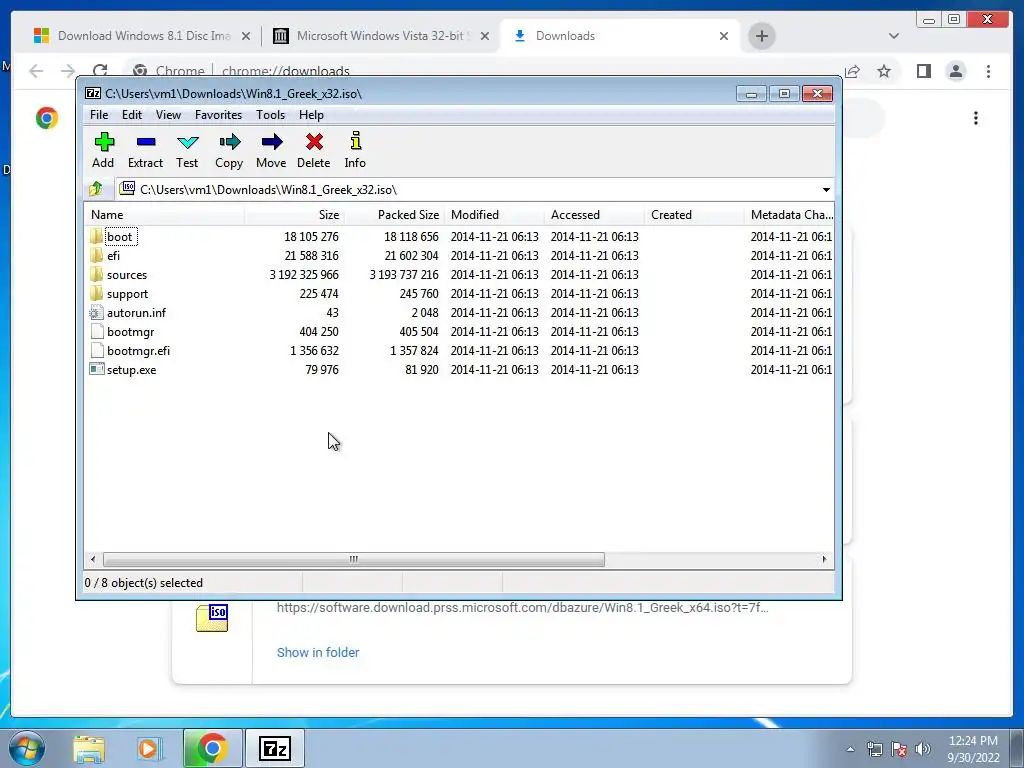Open the Edit menu in 7-Zip

tap(132, 115)
